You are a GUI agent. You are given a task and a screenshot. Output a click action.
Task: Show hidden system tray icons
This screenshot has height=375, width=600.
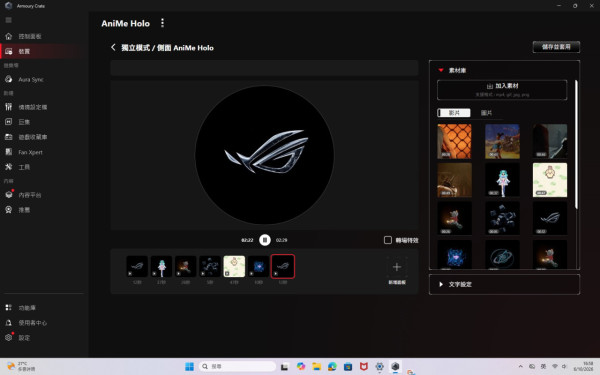[520, 367]
